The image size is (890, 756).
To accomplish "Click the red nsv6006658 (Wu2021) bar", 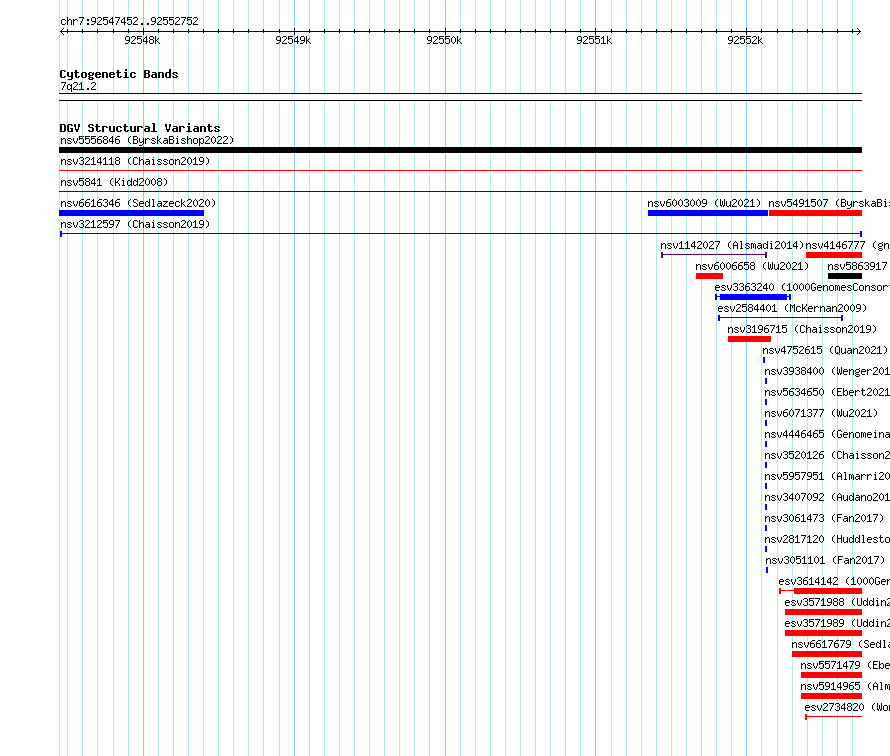I will (x=710, y=276).
